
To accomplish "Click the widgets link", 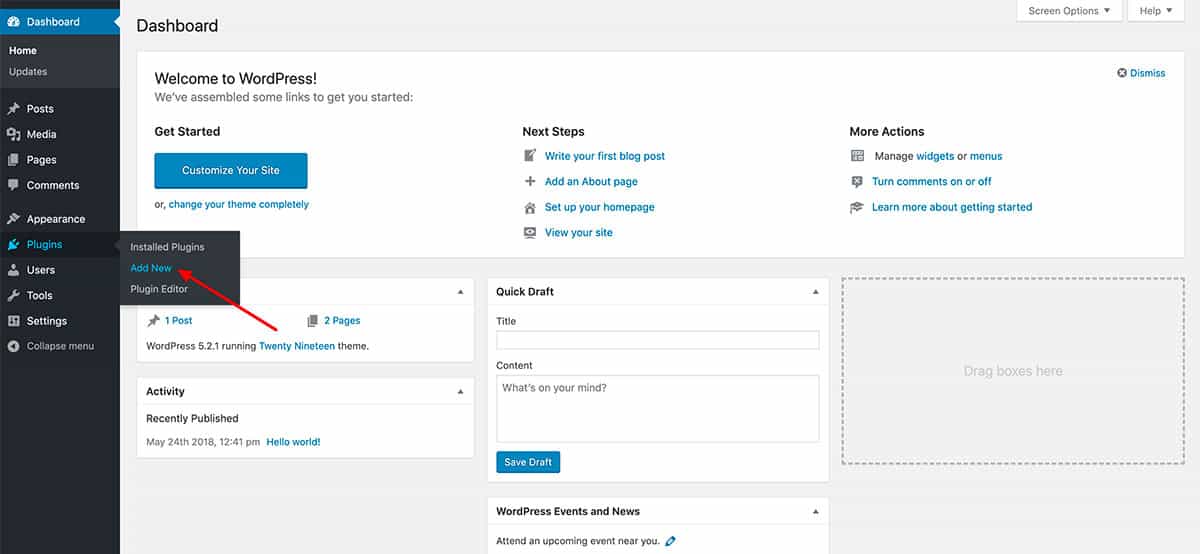I will 935,156.
